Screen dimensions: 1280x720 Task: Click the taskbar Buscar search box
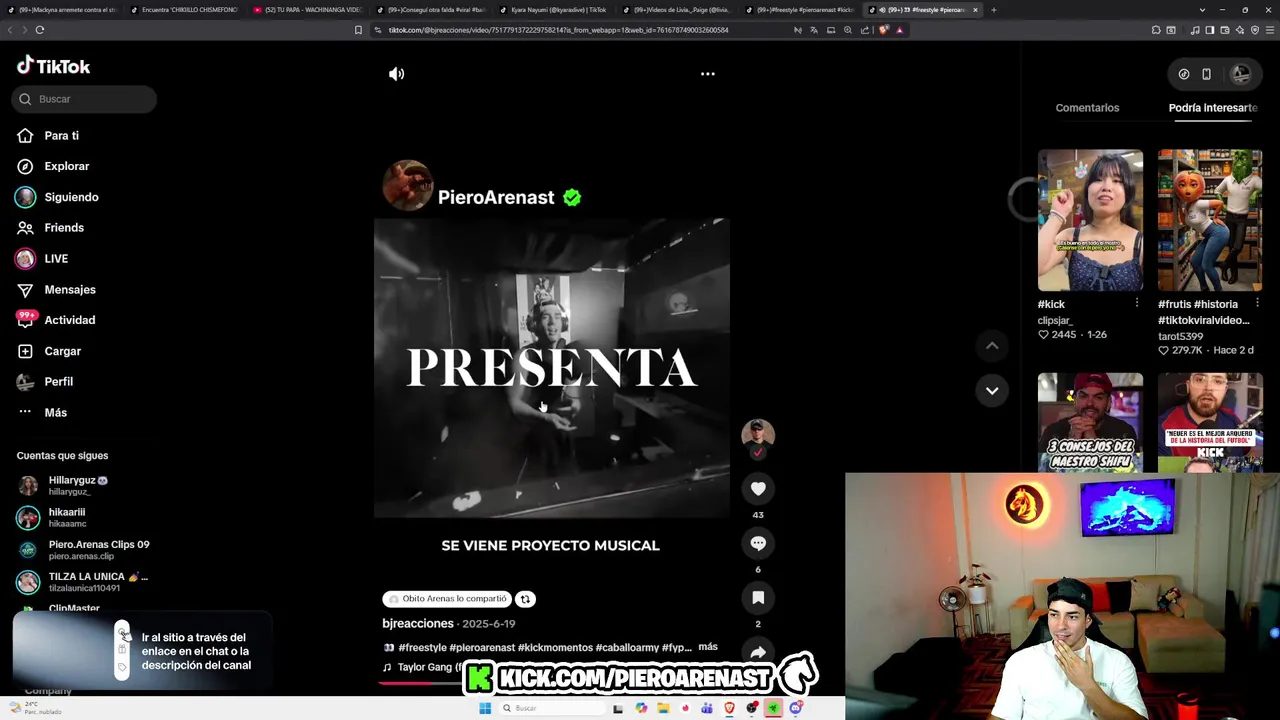(x=552, y=708)
